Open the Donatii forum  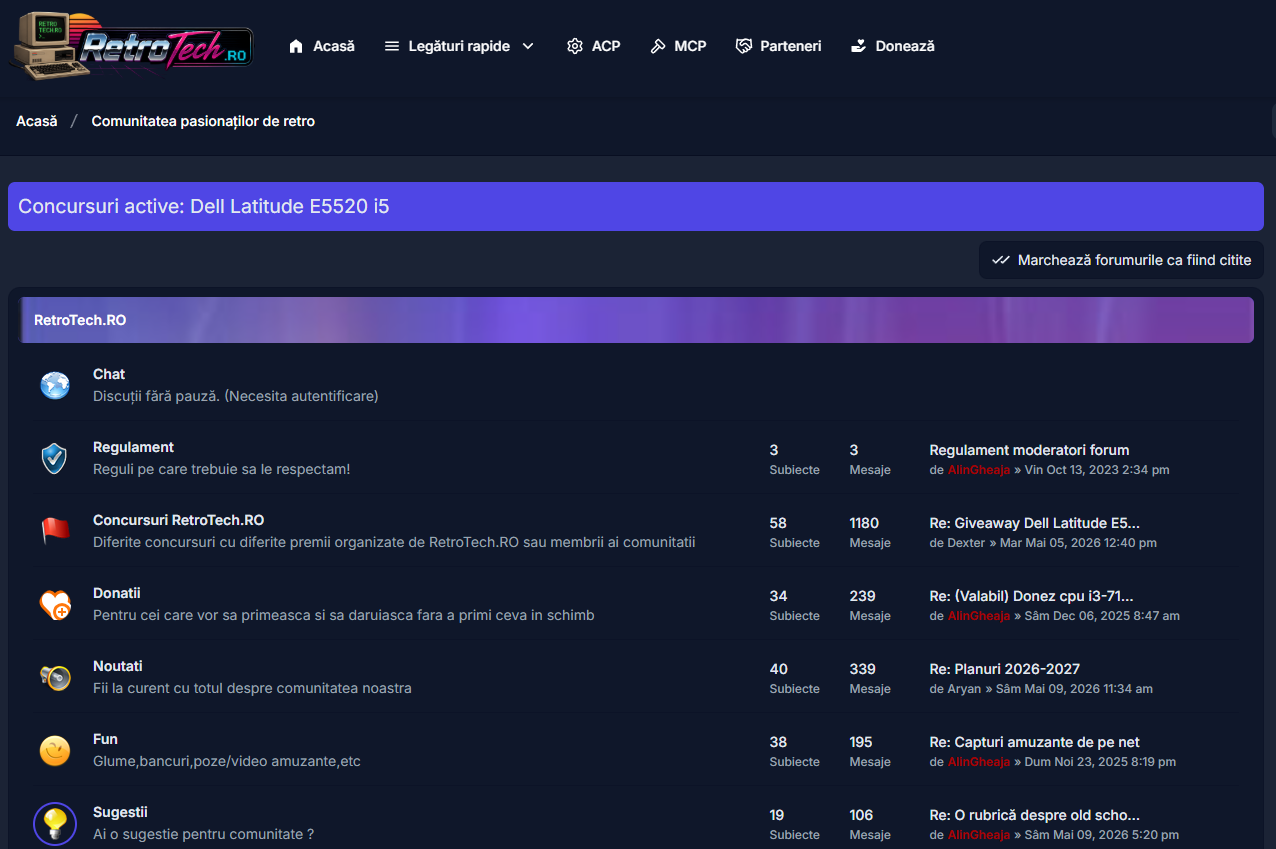click(117, 593)
